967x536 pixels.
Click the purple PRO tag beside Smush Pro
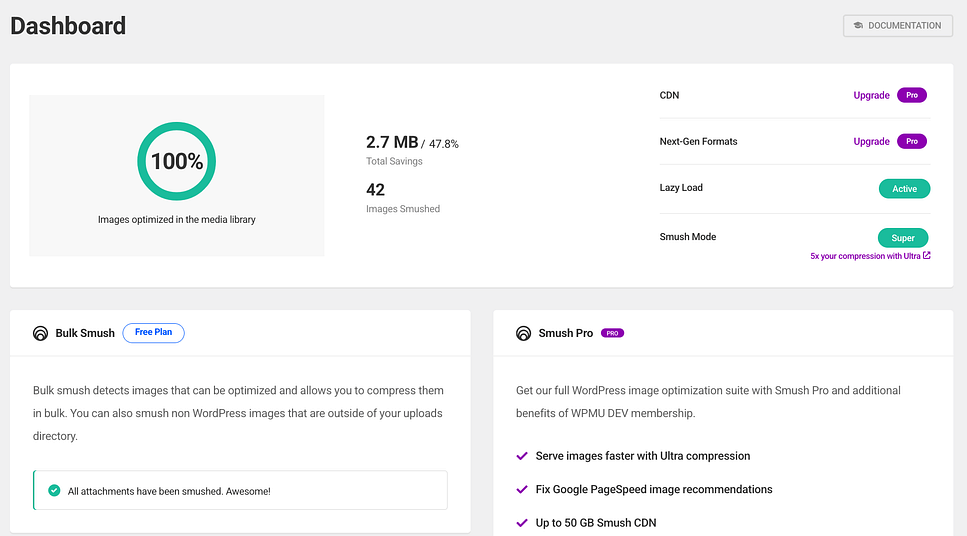point(612,333)
